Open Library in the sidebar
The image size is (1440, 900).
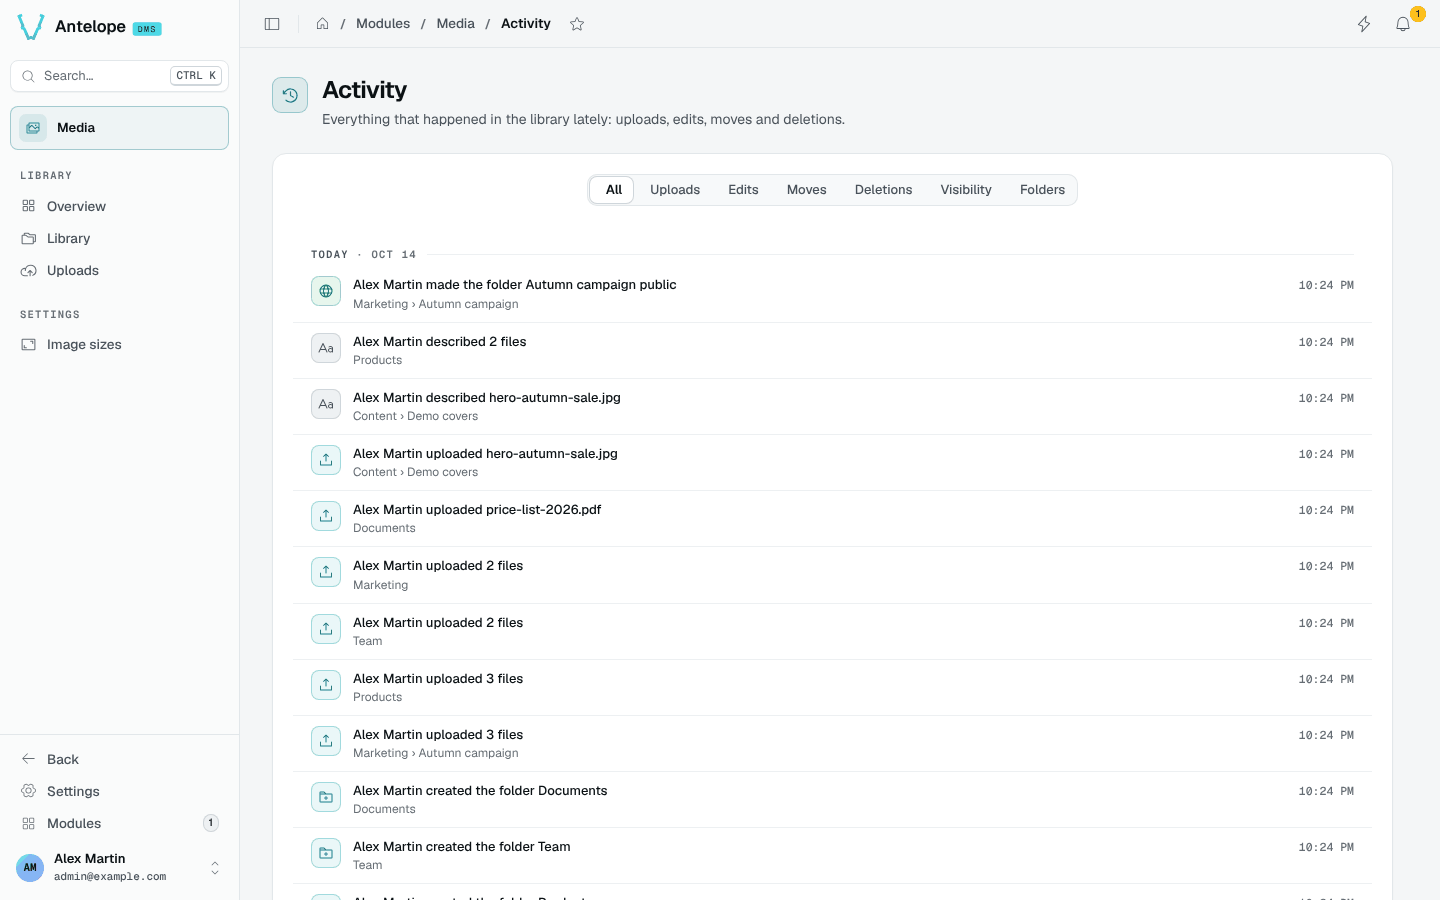pyautogui.click(x=119, y=238)
